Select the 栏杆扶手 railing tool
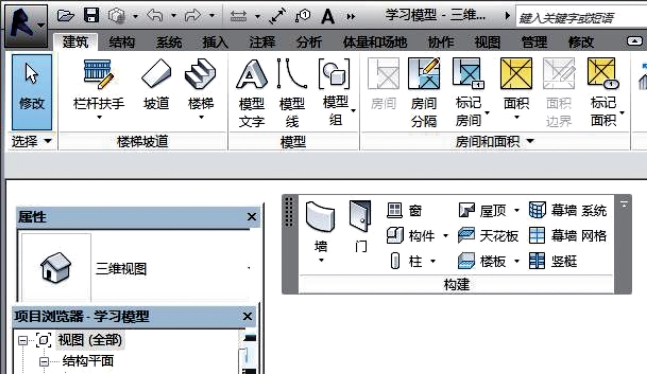This screenshot has width=647, height=374. (98, 89)
